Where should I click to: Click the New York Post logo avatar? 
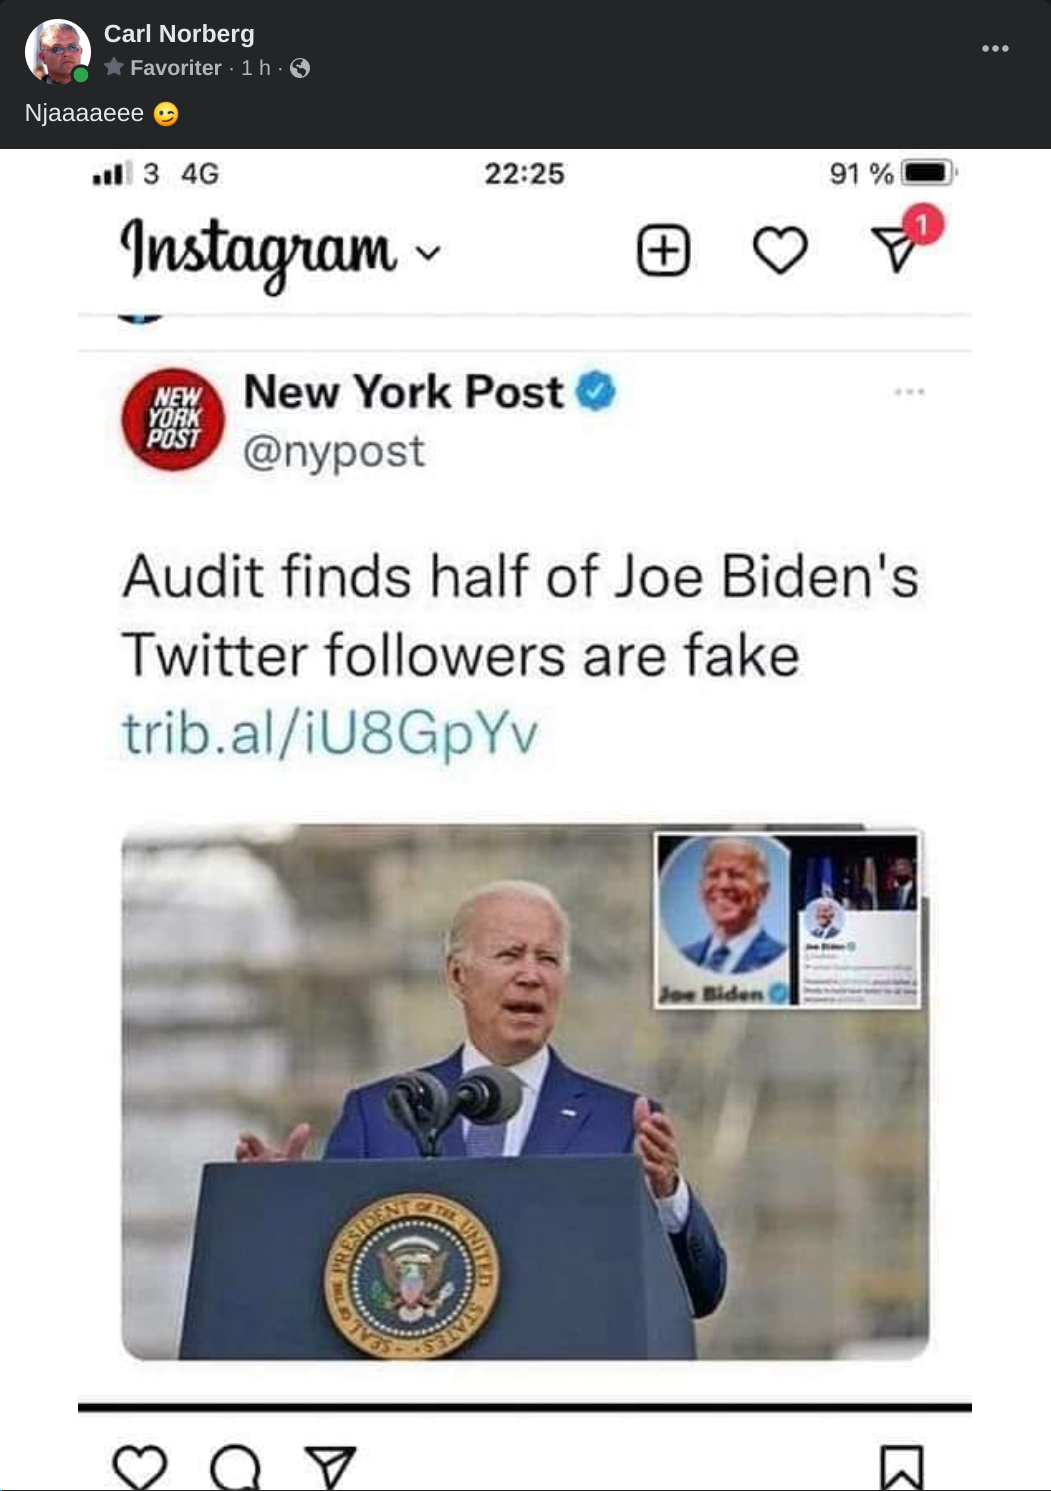pyautogui.click(x=173, y=419)
